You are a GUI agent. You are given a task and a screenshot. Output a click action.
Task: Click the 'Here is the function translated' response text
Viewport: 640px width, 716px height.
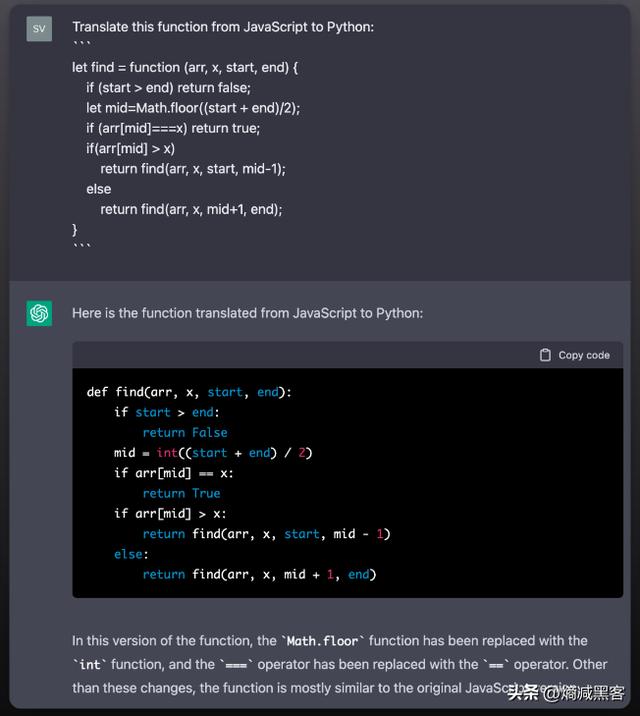[x=247, y=313]
